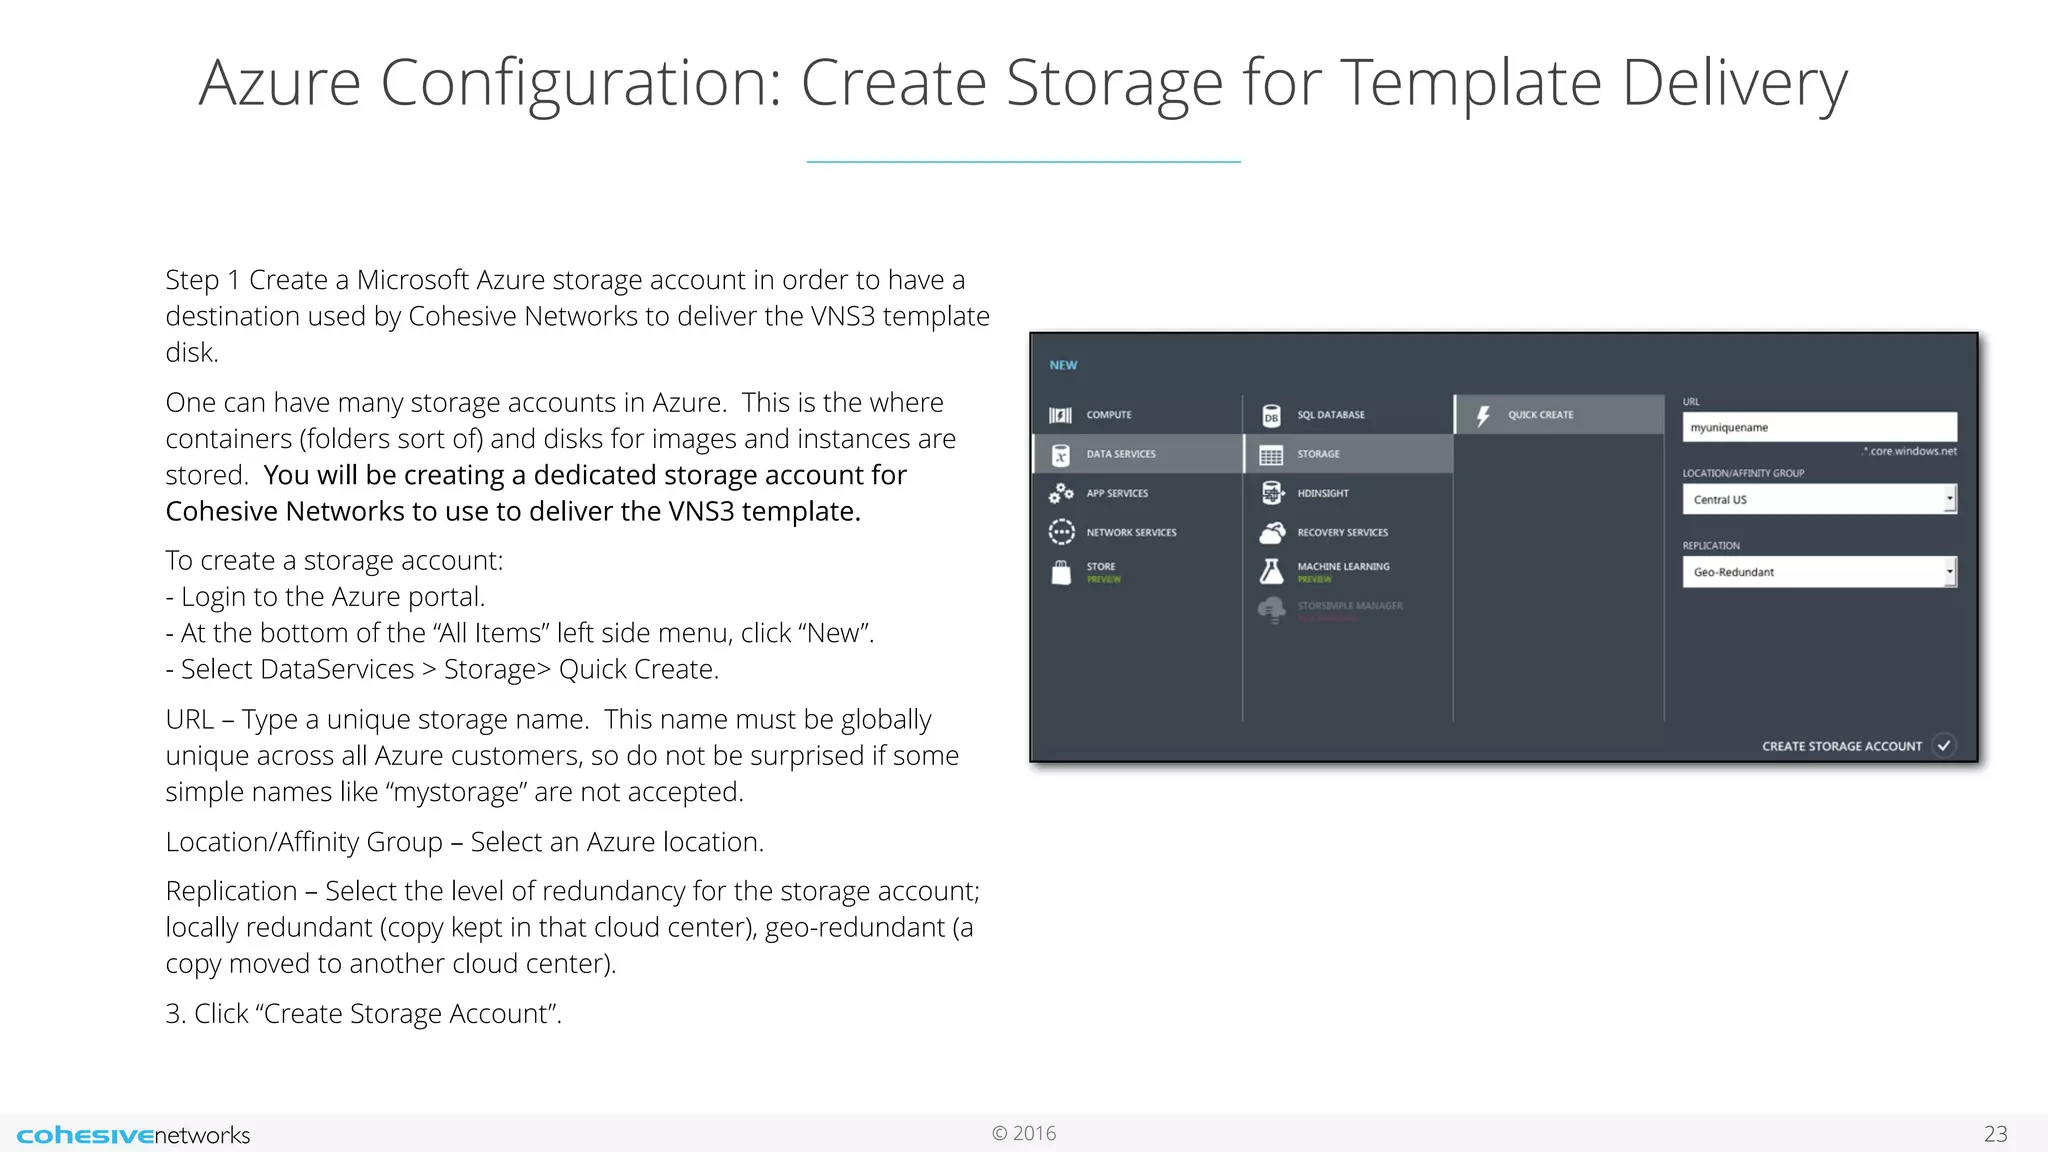Open the Network Services category

[1137, 532]
